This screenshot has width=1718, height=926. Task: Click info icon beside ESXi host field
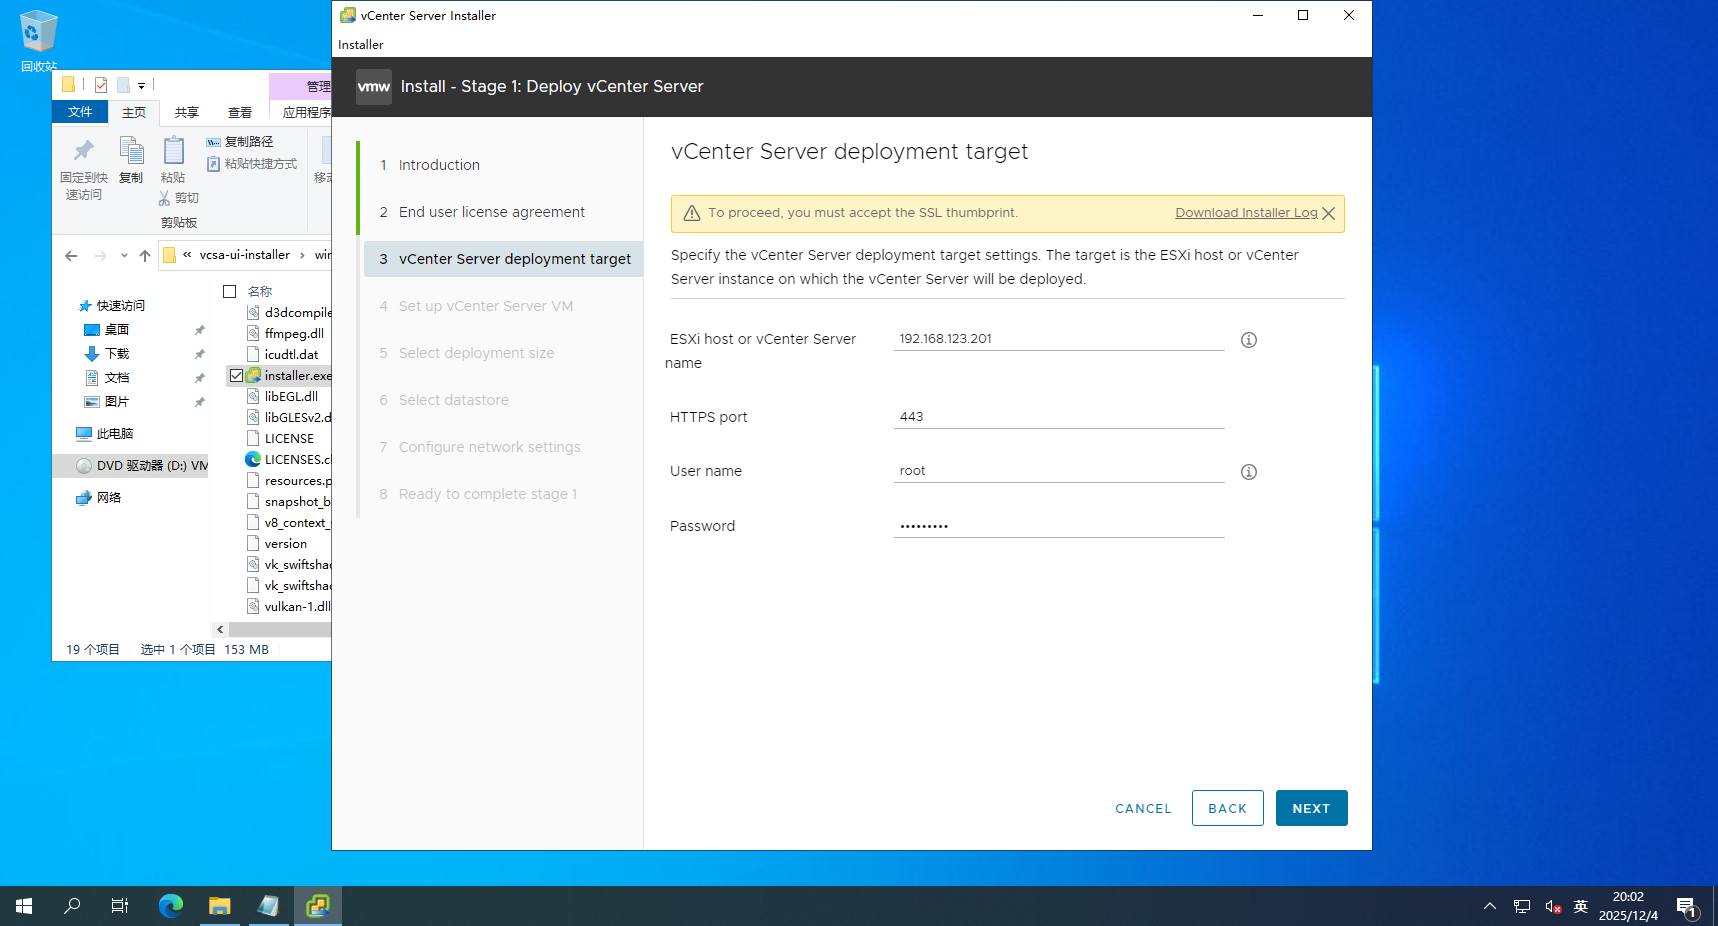pyautogui.click(x=1248, y=340)
